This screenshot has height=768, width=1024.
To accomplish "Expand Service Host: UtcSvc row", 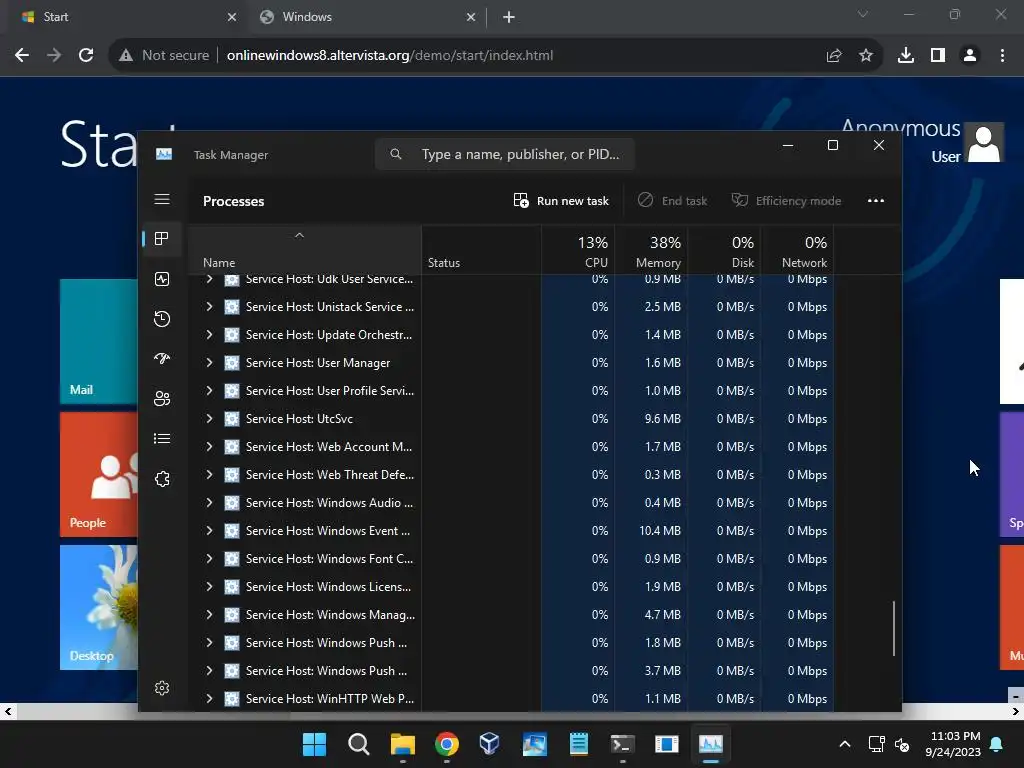I will [209, 419].
